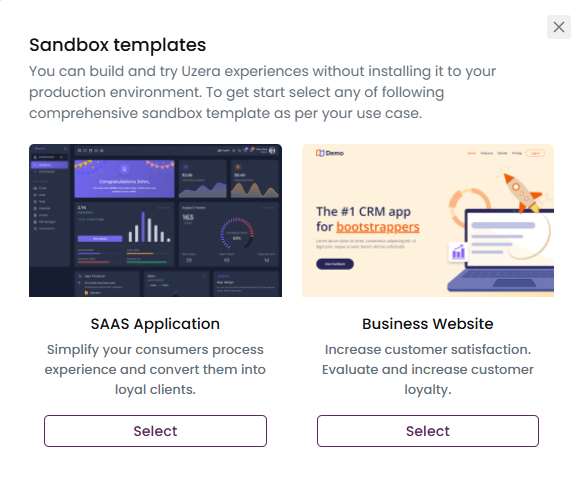Click the circular gauge in SAAS dashboard preview

click(237, 234)
